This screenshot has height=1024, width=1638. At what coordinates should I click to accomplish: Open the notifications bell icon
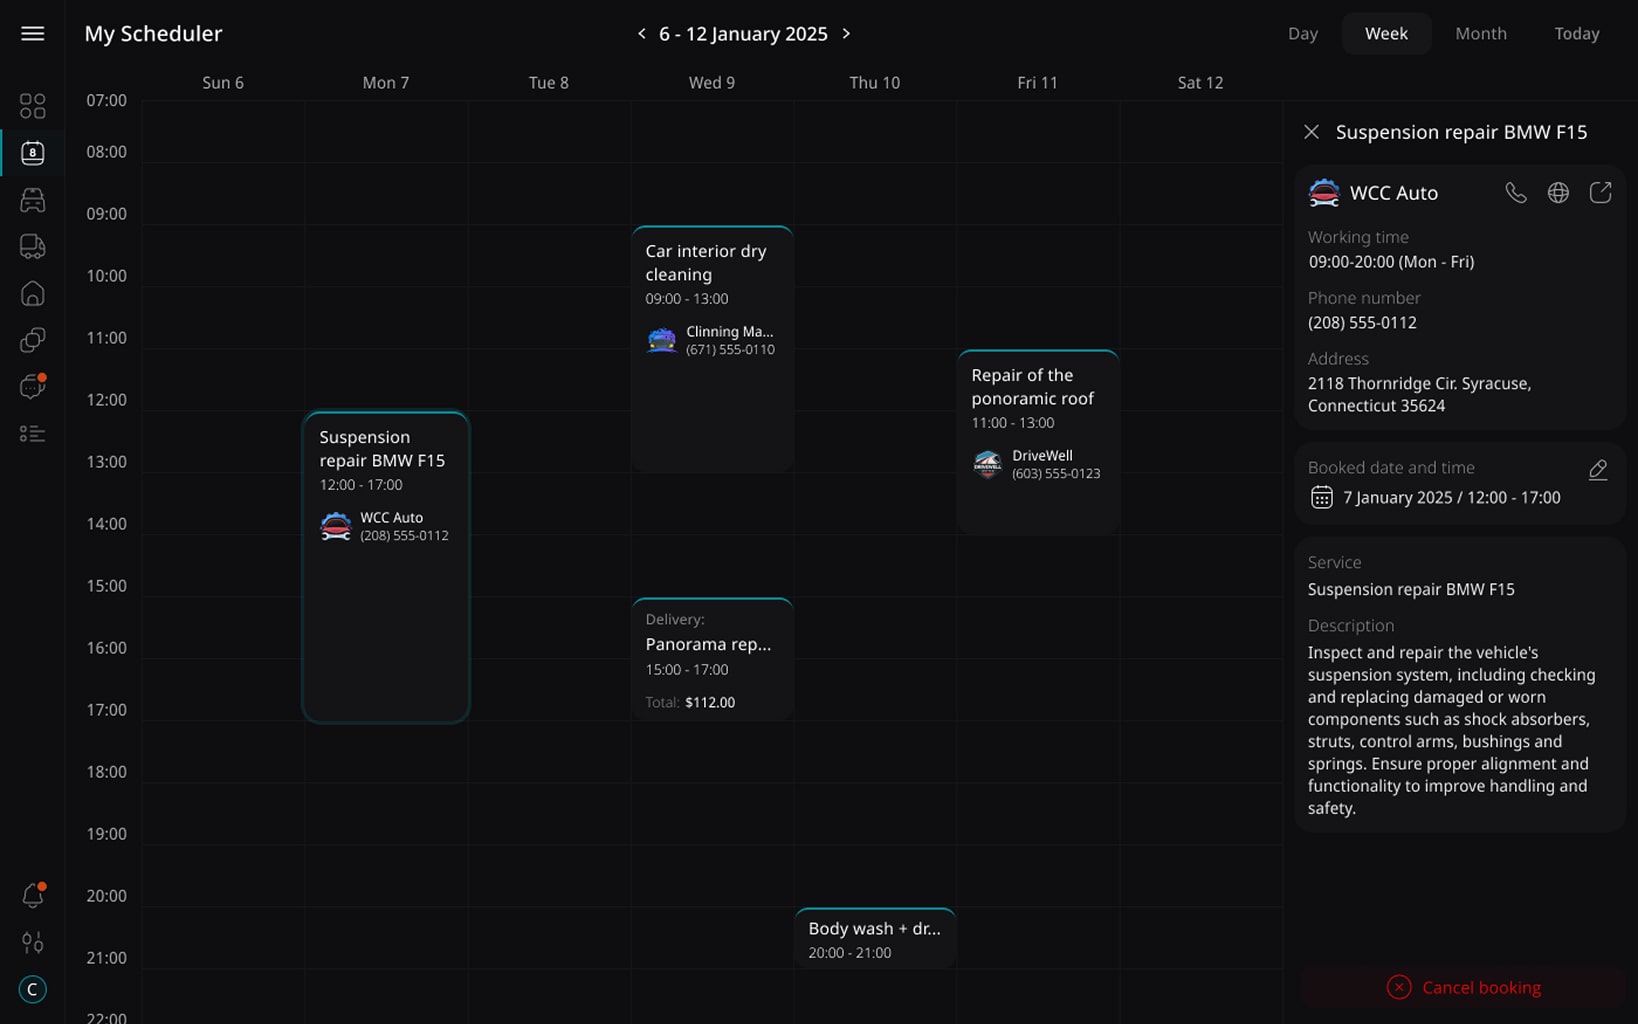point(33,895)
